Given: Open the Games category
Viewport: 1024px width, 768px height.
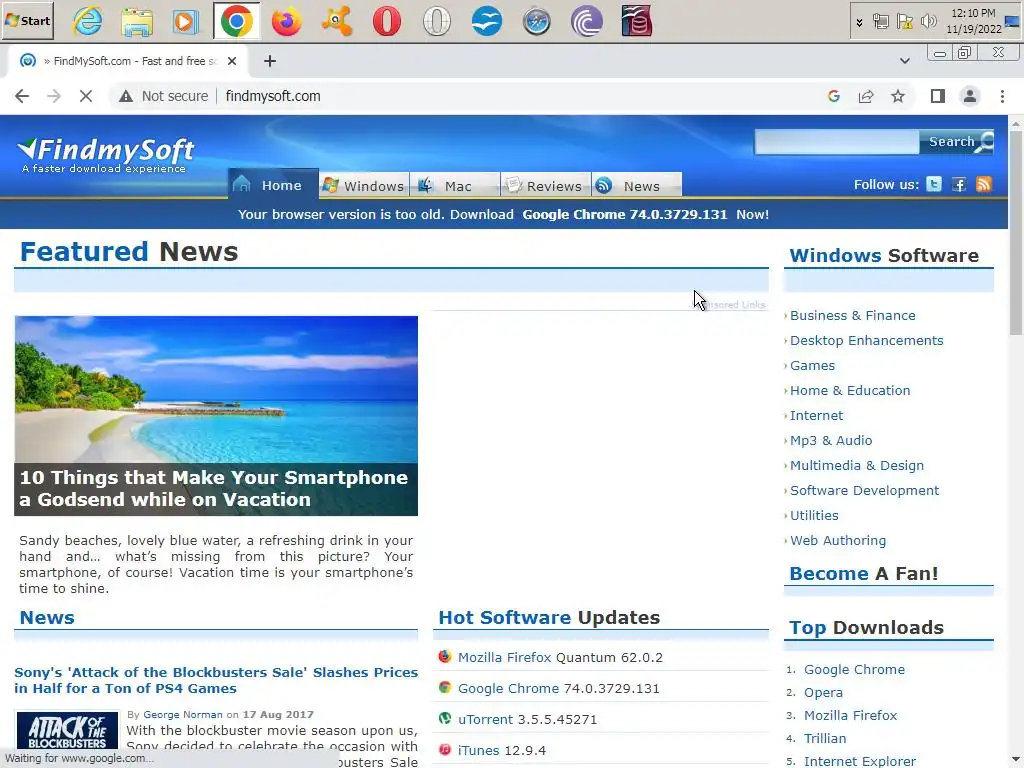Looking at the screenshot, I should [x=812, y=365].
